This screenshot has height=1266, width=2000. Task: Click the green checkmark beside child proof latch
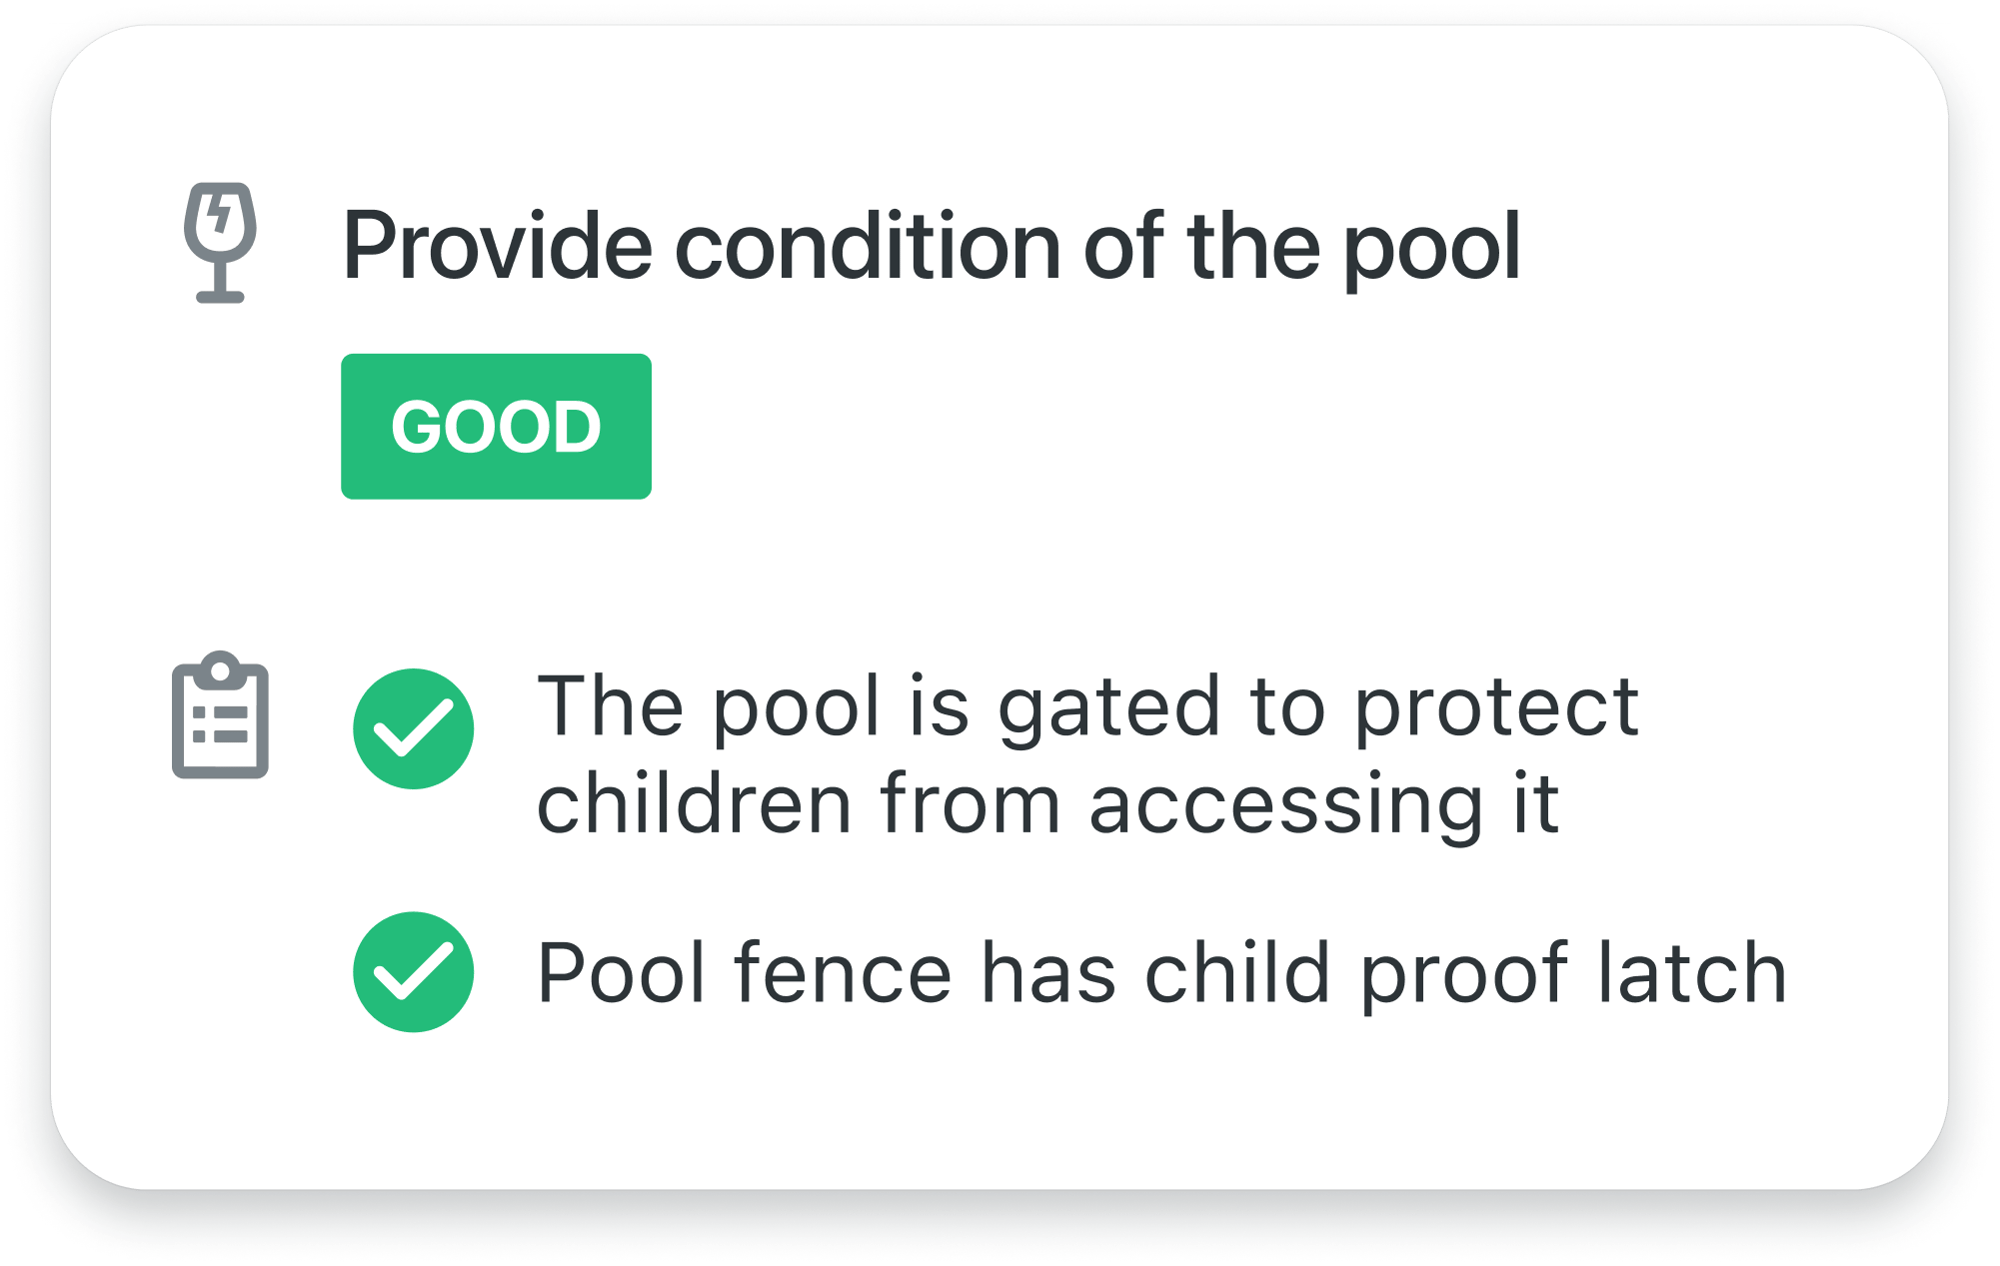413,972
